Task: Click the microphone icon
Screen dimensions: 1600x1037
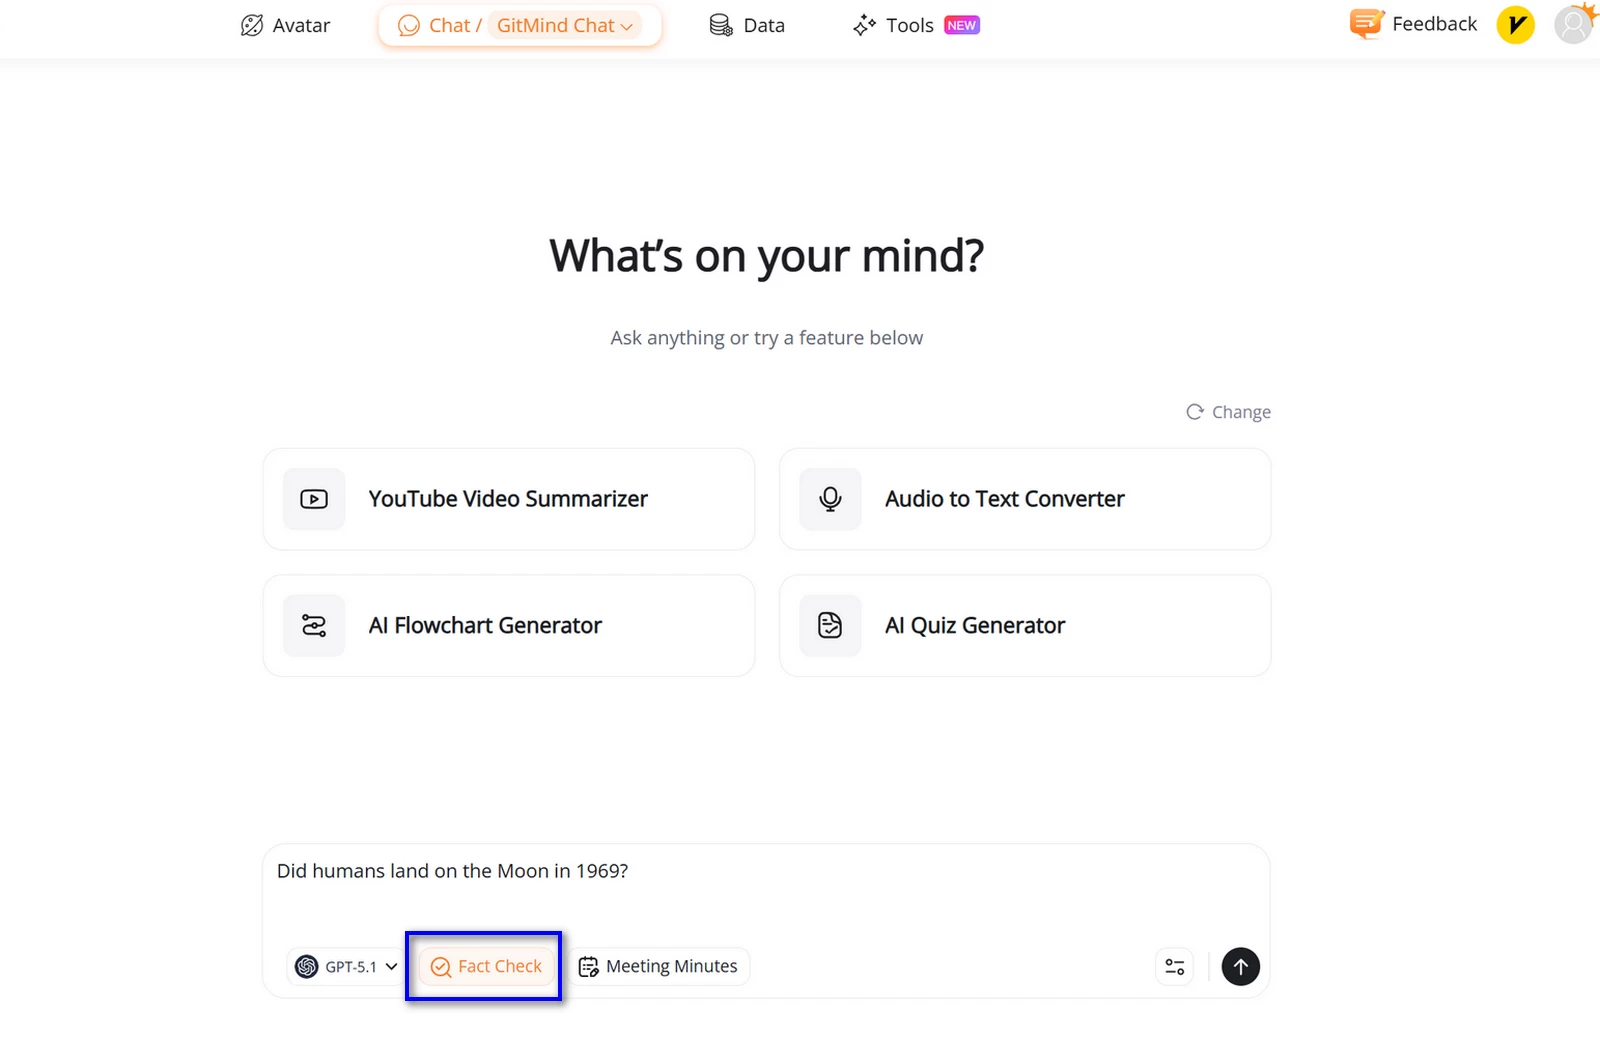Action: pos(830,499)
